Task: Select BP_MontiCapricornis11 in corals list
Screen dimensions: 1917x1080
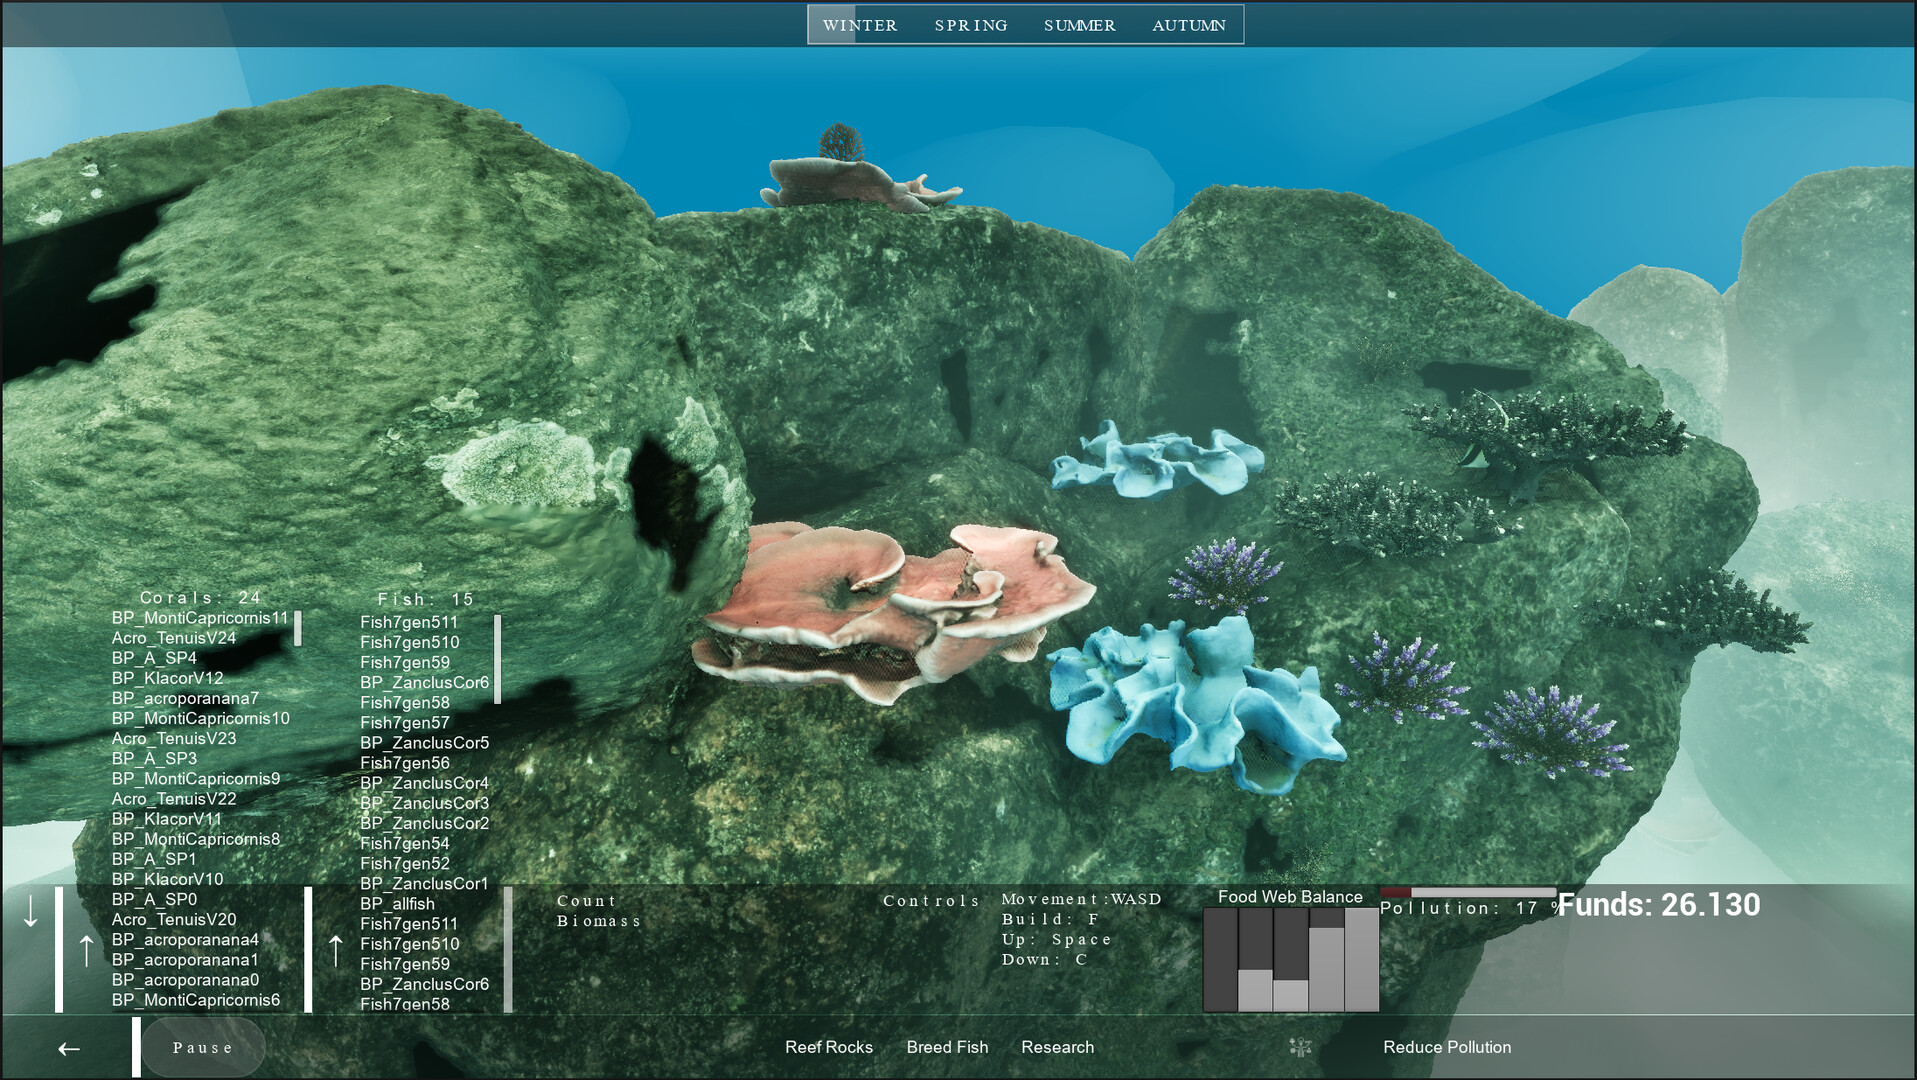Action: 200,618
